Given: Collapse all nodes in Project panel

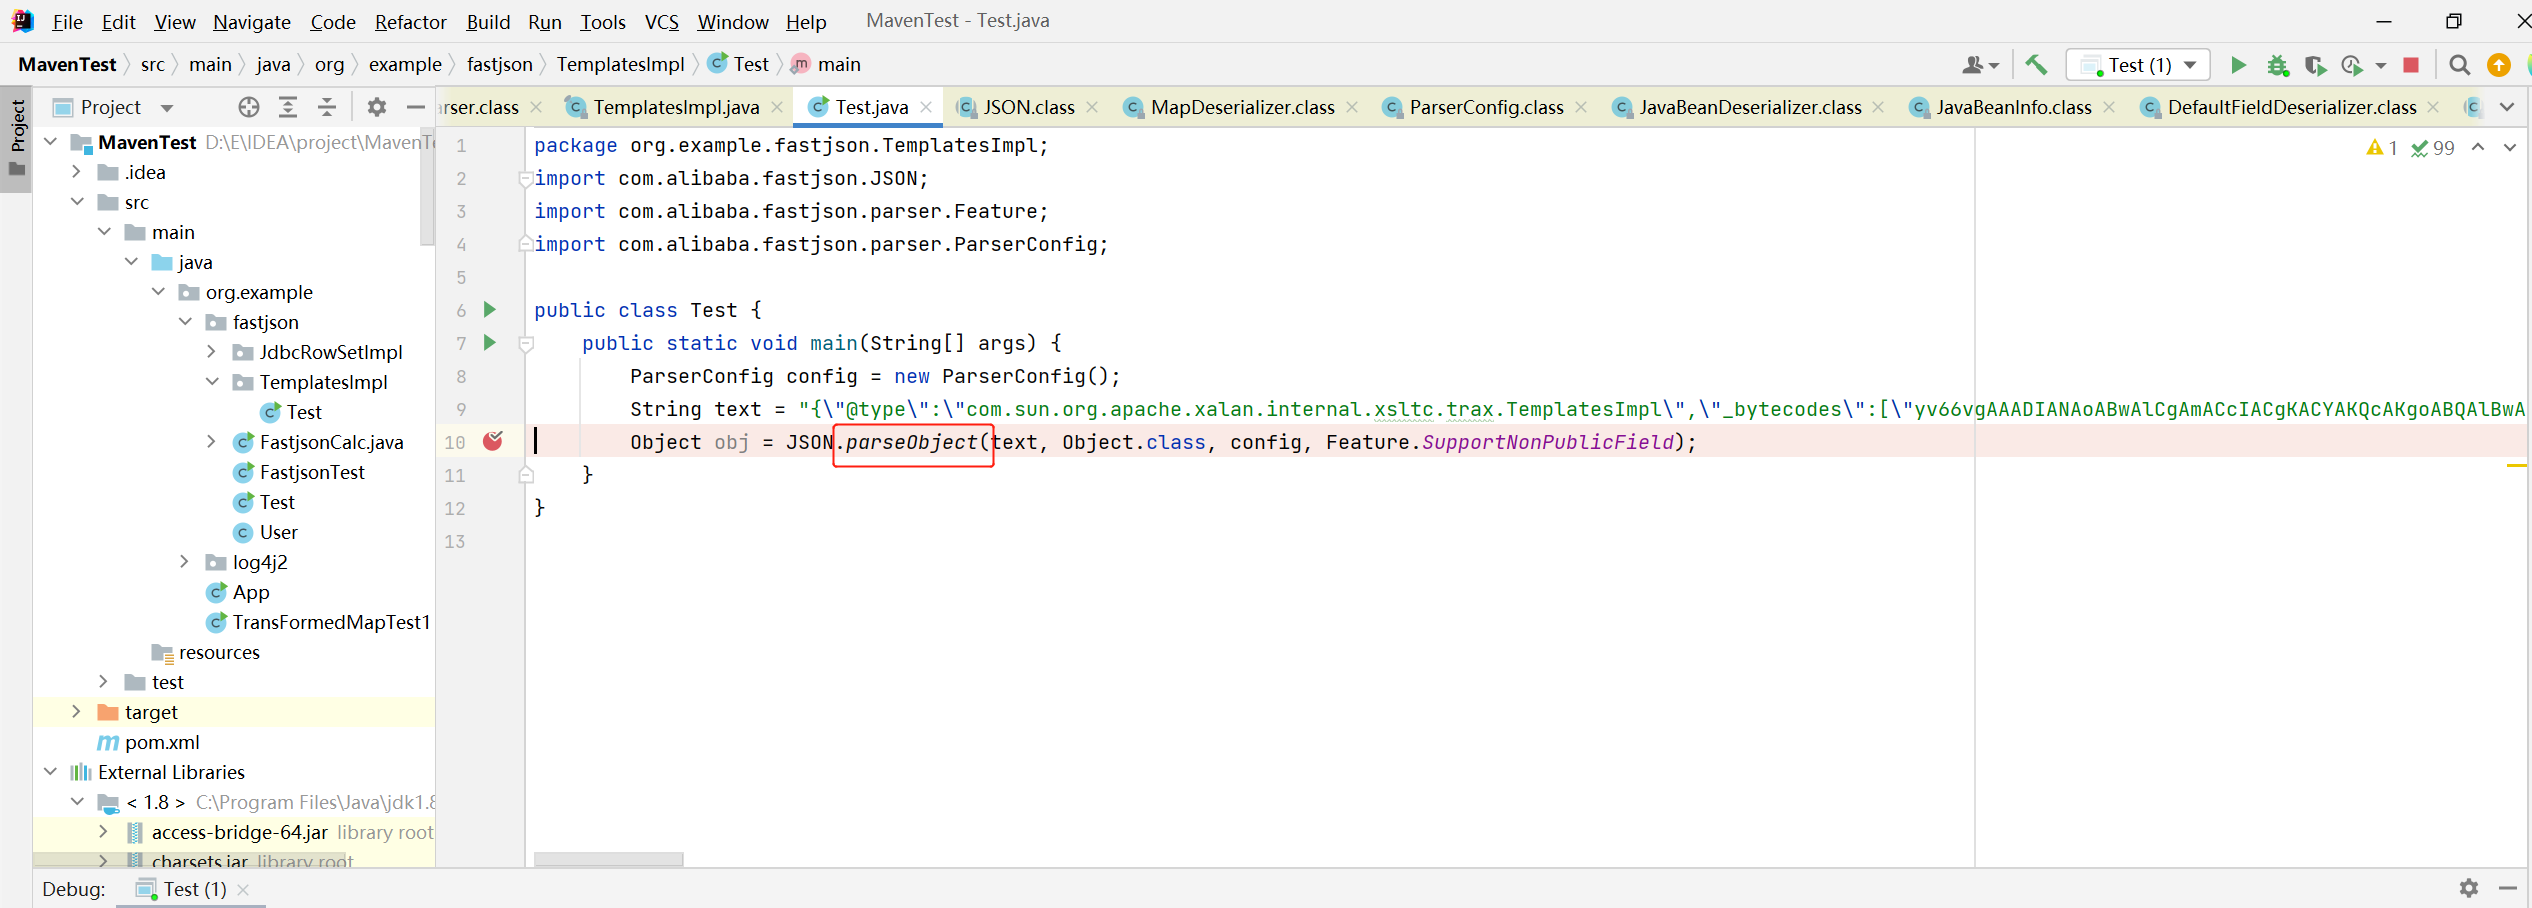Looking at the screenshot, I should pyautogui.click(x=327, y=107).
